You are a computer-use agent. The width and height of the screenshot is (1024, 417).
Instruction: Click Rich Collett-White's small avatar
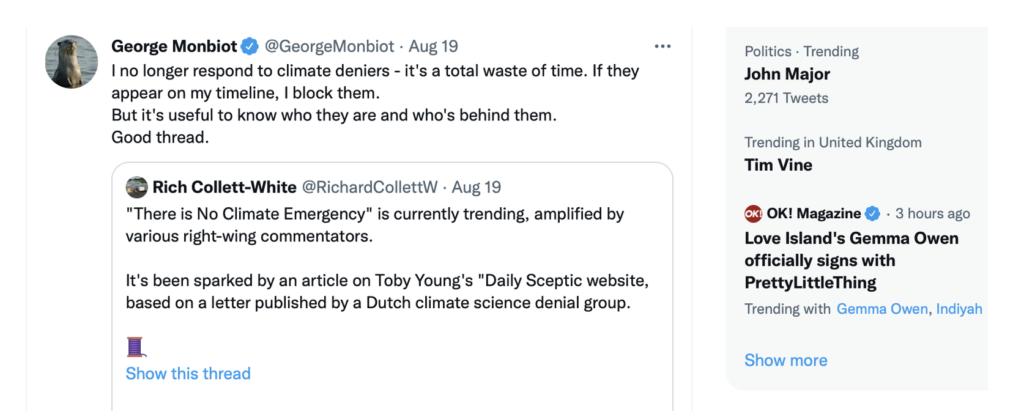point(137,187)
